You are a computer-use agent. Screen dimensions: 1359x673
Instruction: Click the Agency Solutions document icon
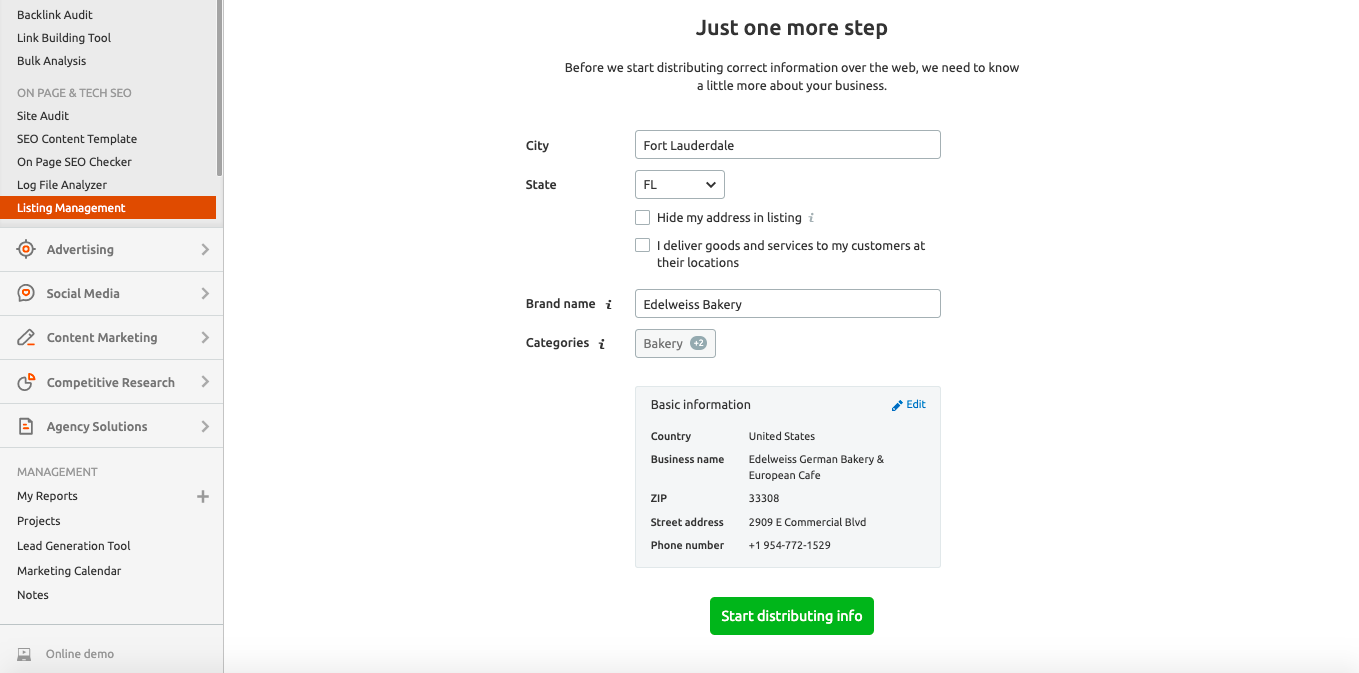coord(27,426)
